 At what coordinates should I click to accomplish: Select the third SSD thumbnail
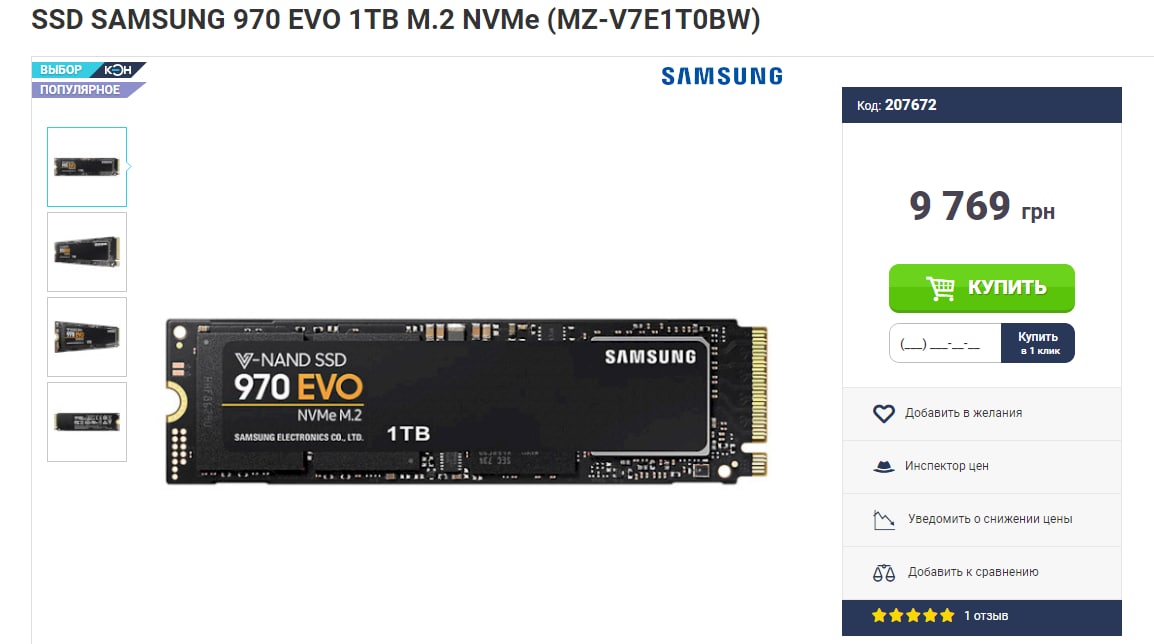(x=87, y=337)
